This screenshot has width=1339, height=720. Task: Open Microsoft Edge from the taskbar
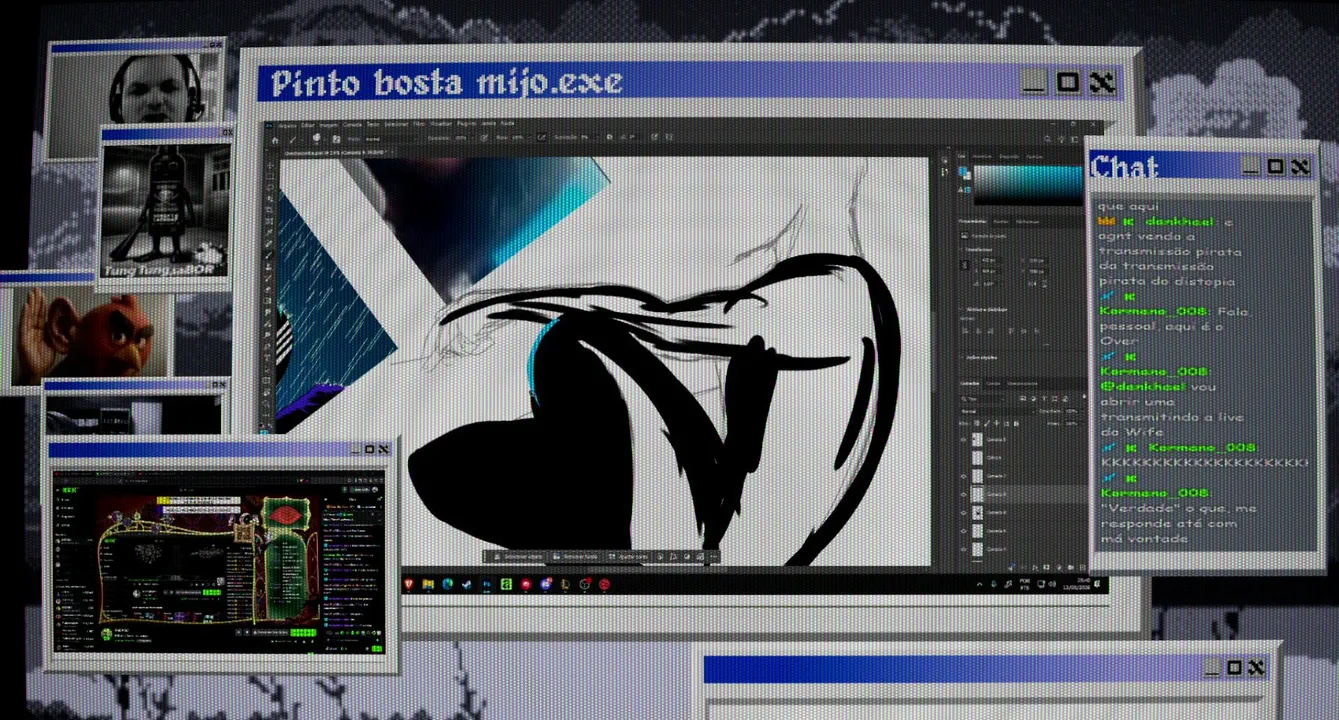click(x=447, y=584)
